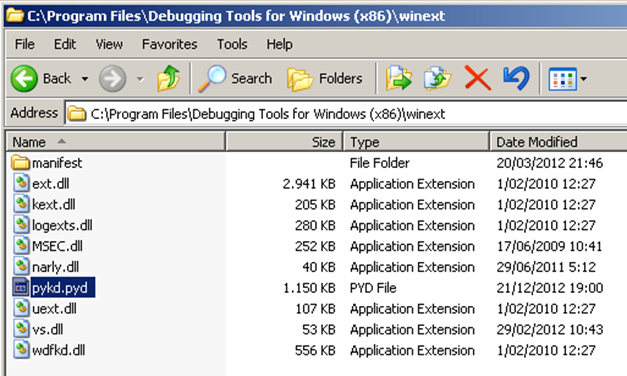
Task: Click the logexts.dll file name
Action: click(x=62, y=225)
